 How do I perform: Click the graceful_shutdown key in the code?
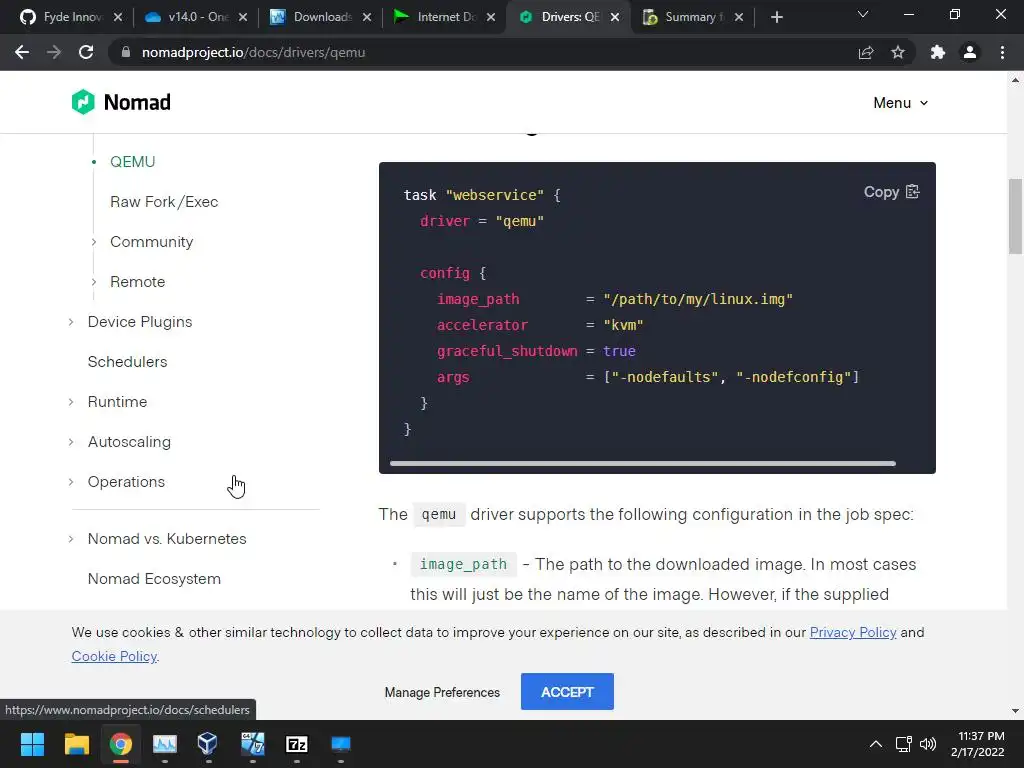507,351
